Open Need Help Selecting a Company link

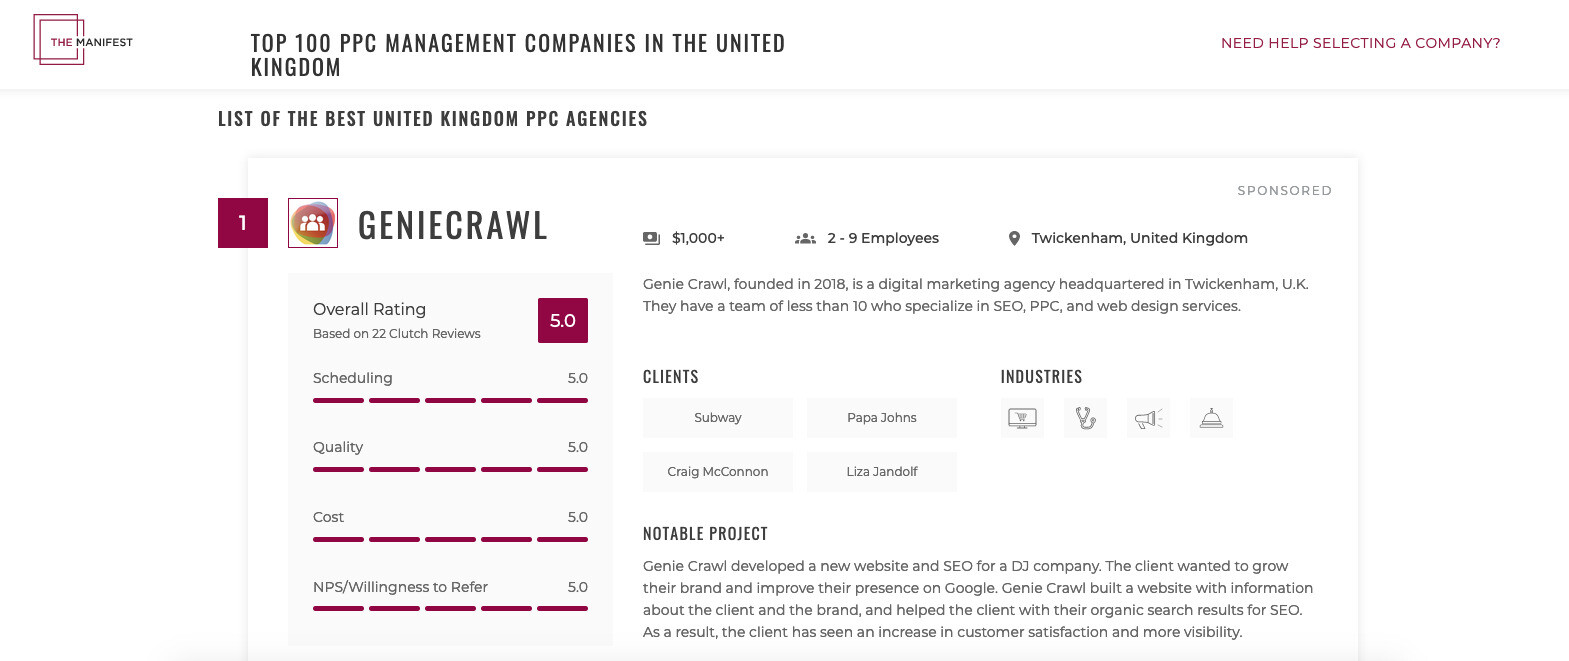click(x=1360, y=43)
